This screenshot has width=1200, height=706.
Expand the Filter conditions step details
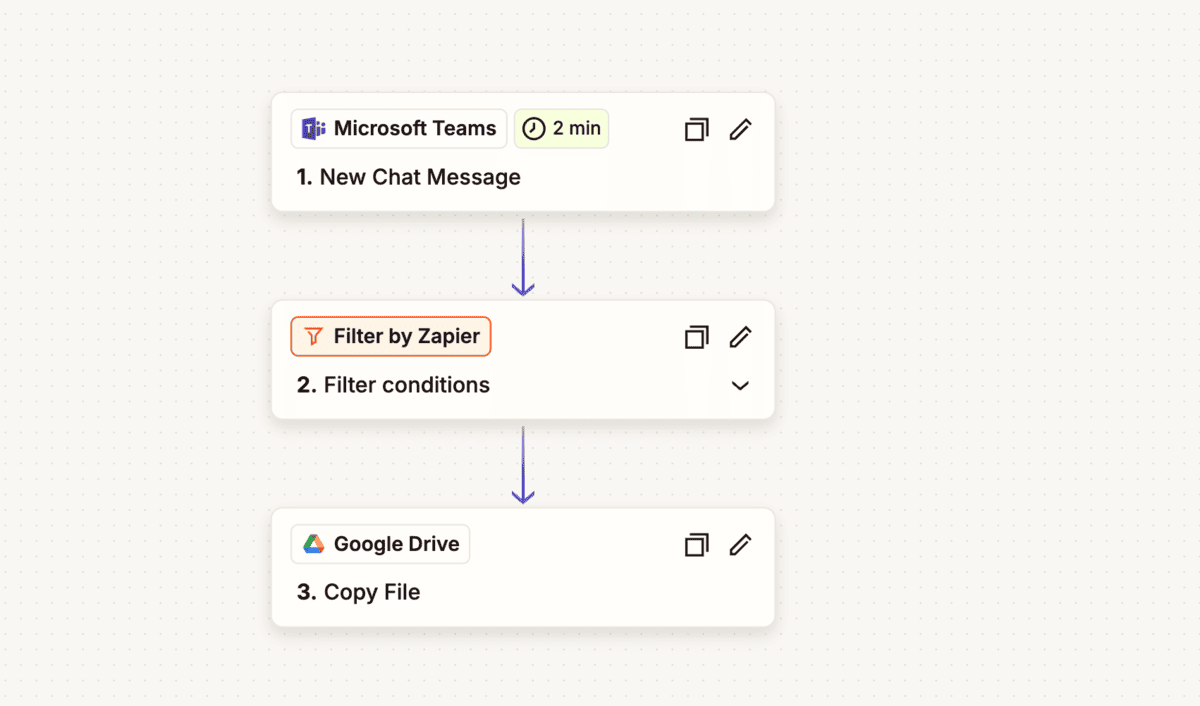[x=739, y=385]
